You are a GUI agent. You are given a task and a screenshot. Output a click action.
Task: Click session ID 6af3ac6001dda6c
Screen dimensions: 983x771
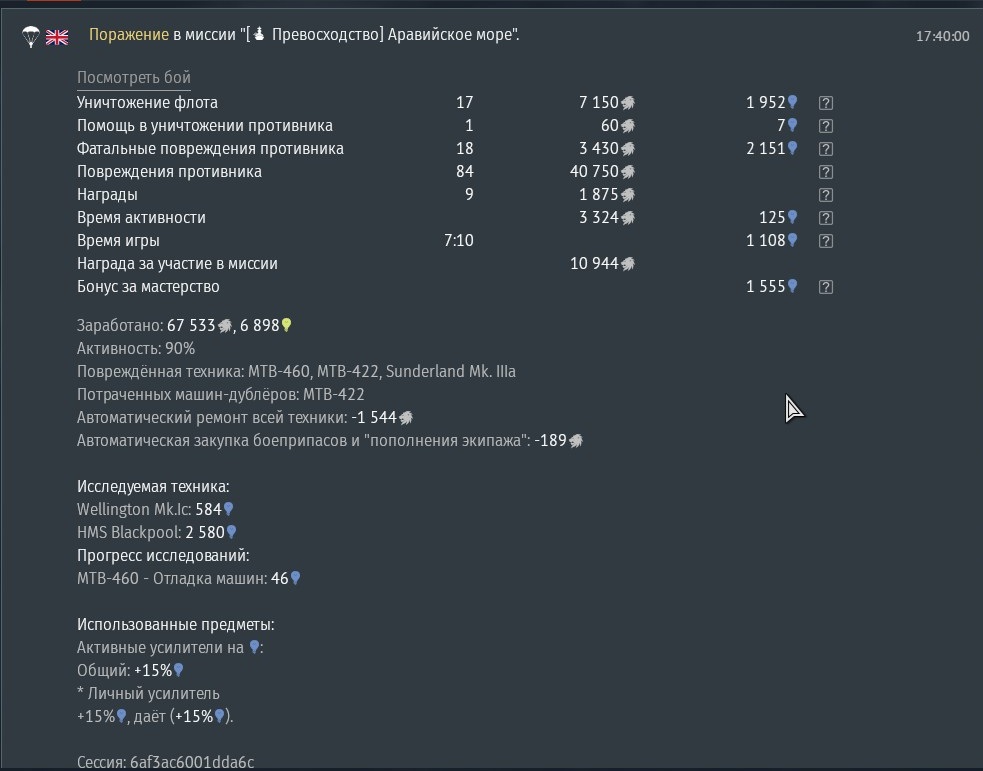pos(192,762)
